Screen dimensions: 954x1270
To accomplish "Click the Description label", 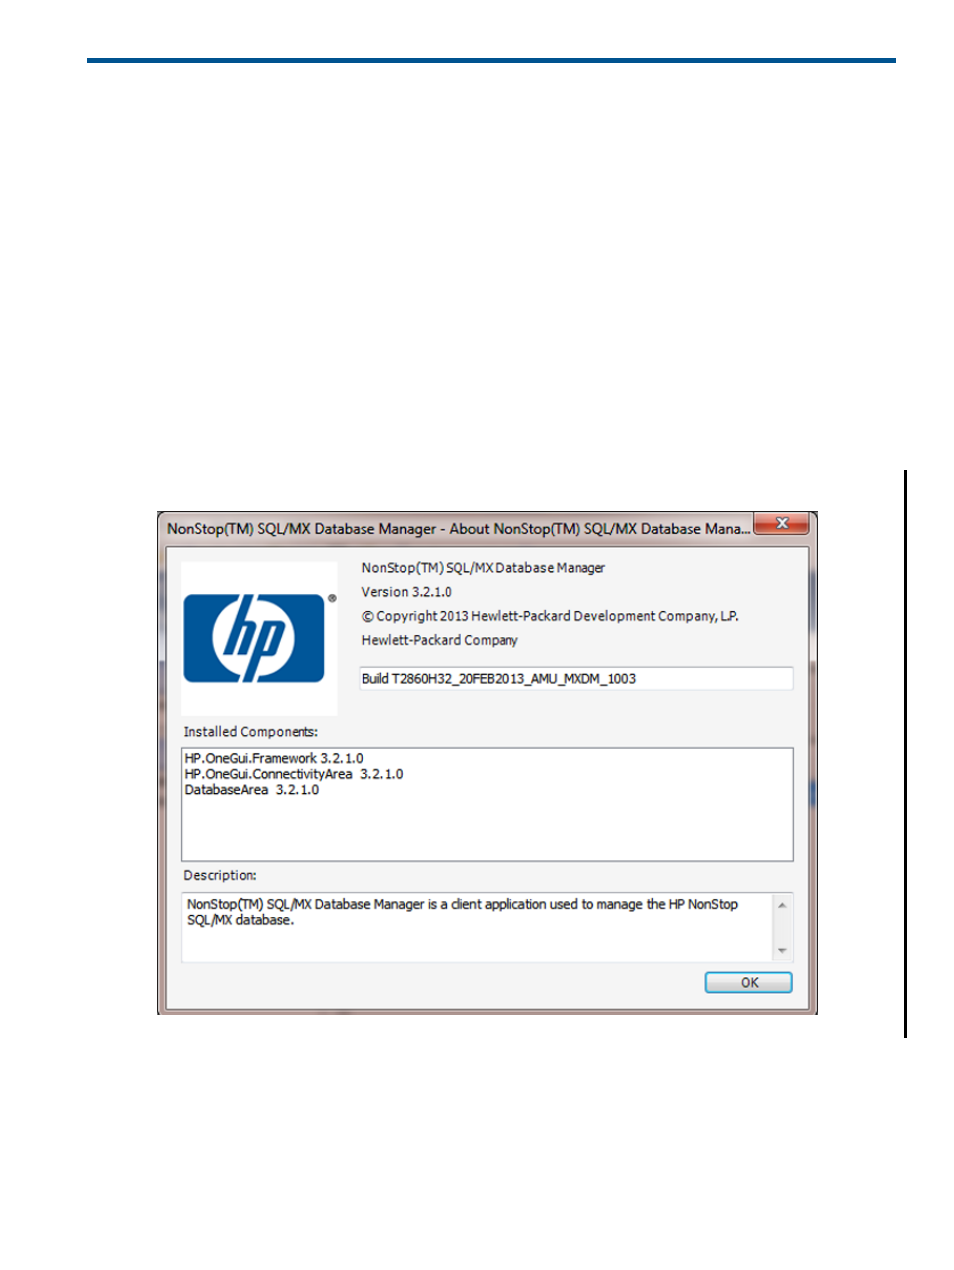I will [220, 876].
